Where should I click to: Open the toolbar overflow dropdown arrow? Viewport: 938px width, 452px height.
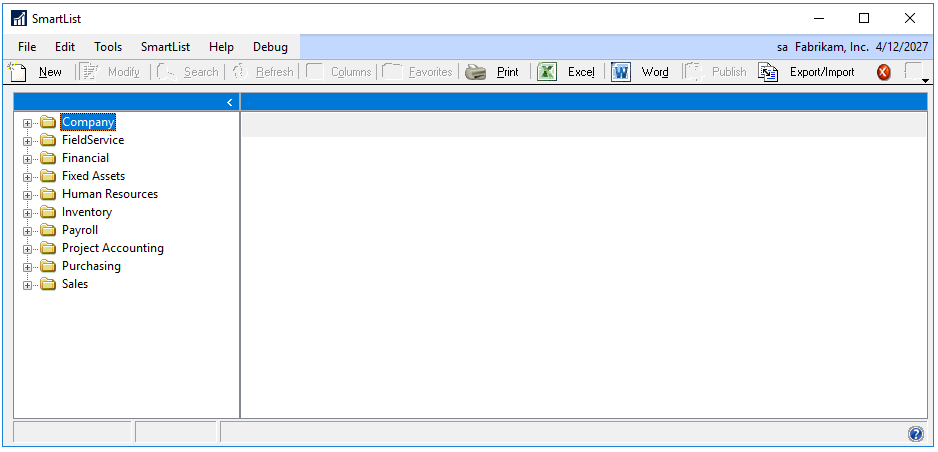[x=925, y=81]
